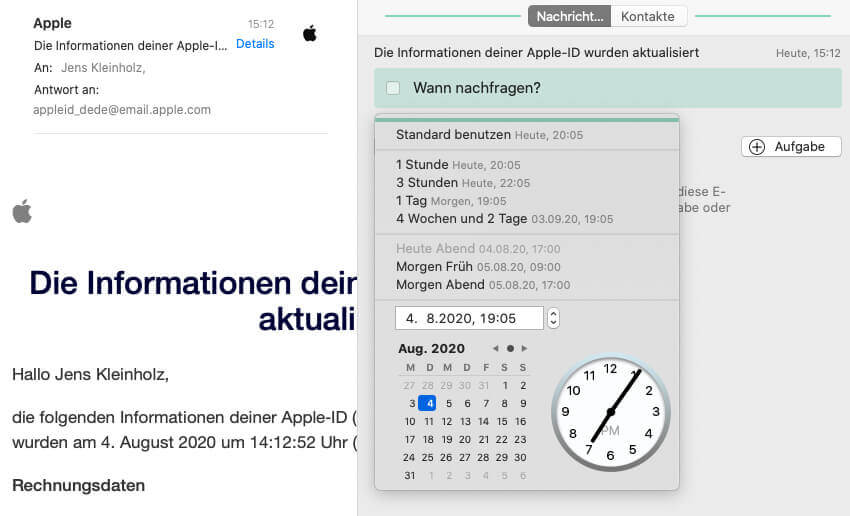Image resolution: width=850 pixels, height=516 pixels.
Task: Select the 3 Stunden reminder option
Action: [x=527, y=183]
